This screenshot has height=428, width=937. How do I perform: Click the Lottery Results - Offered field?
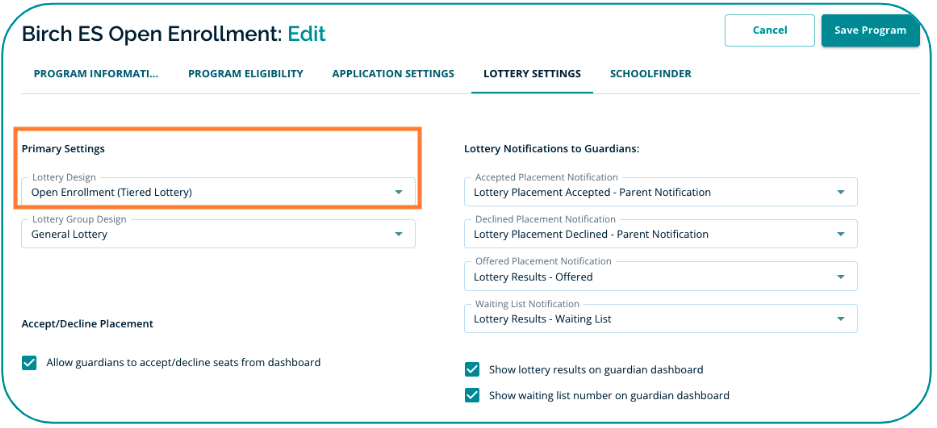coord(640,277)
